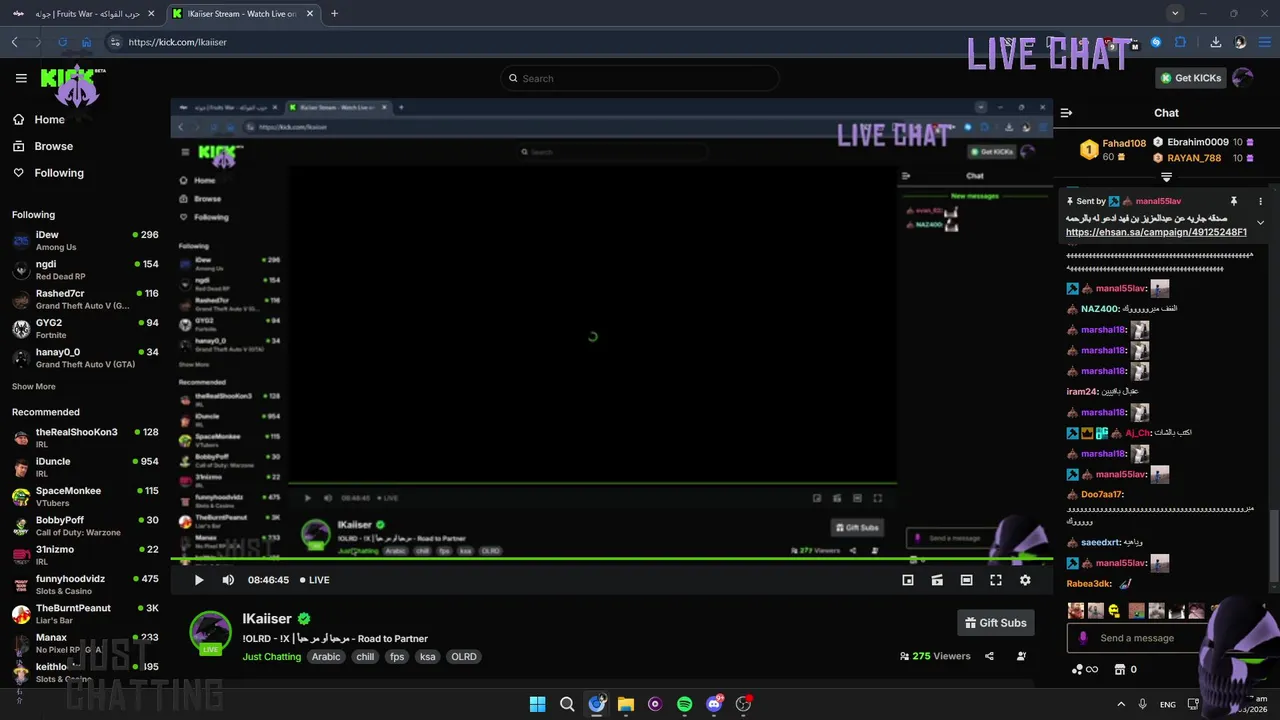Click the Get KICKs button
Viewport: 1280px width, 720px height.
pyautogui.click(x=1190, y=78)
